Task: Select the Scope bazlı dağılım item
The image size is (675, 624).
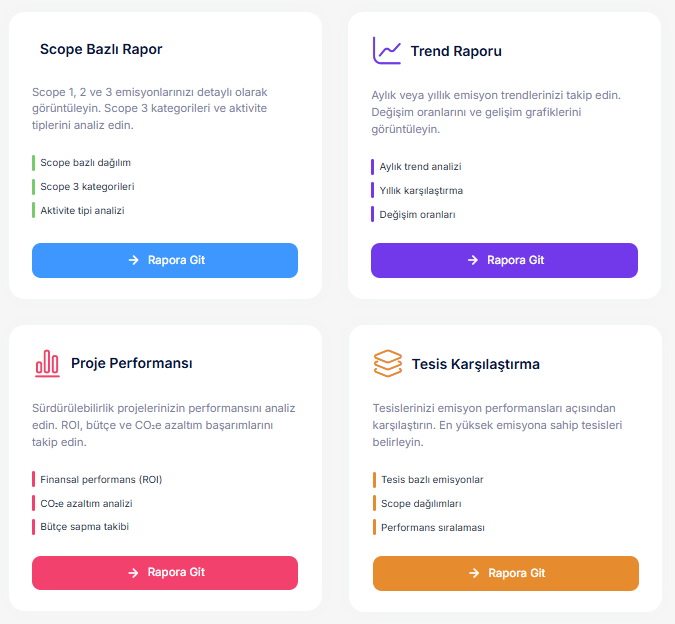Action: click(x=85, y=162)
